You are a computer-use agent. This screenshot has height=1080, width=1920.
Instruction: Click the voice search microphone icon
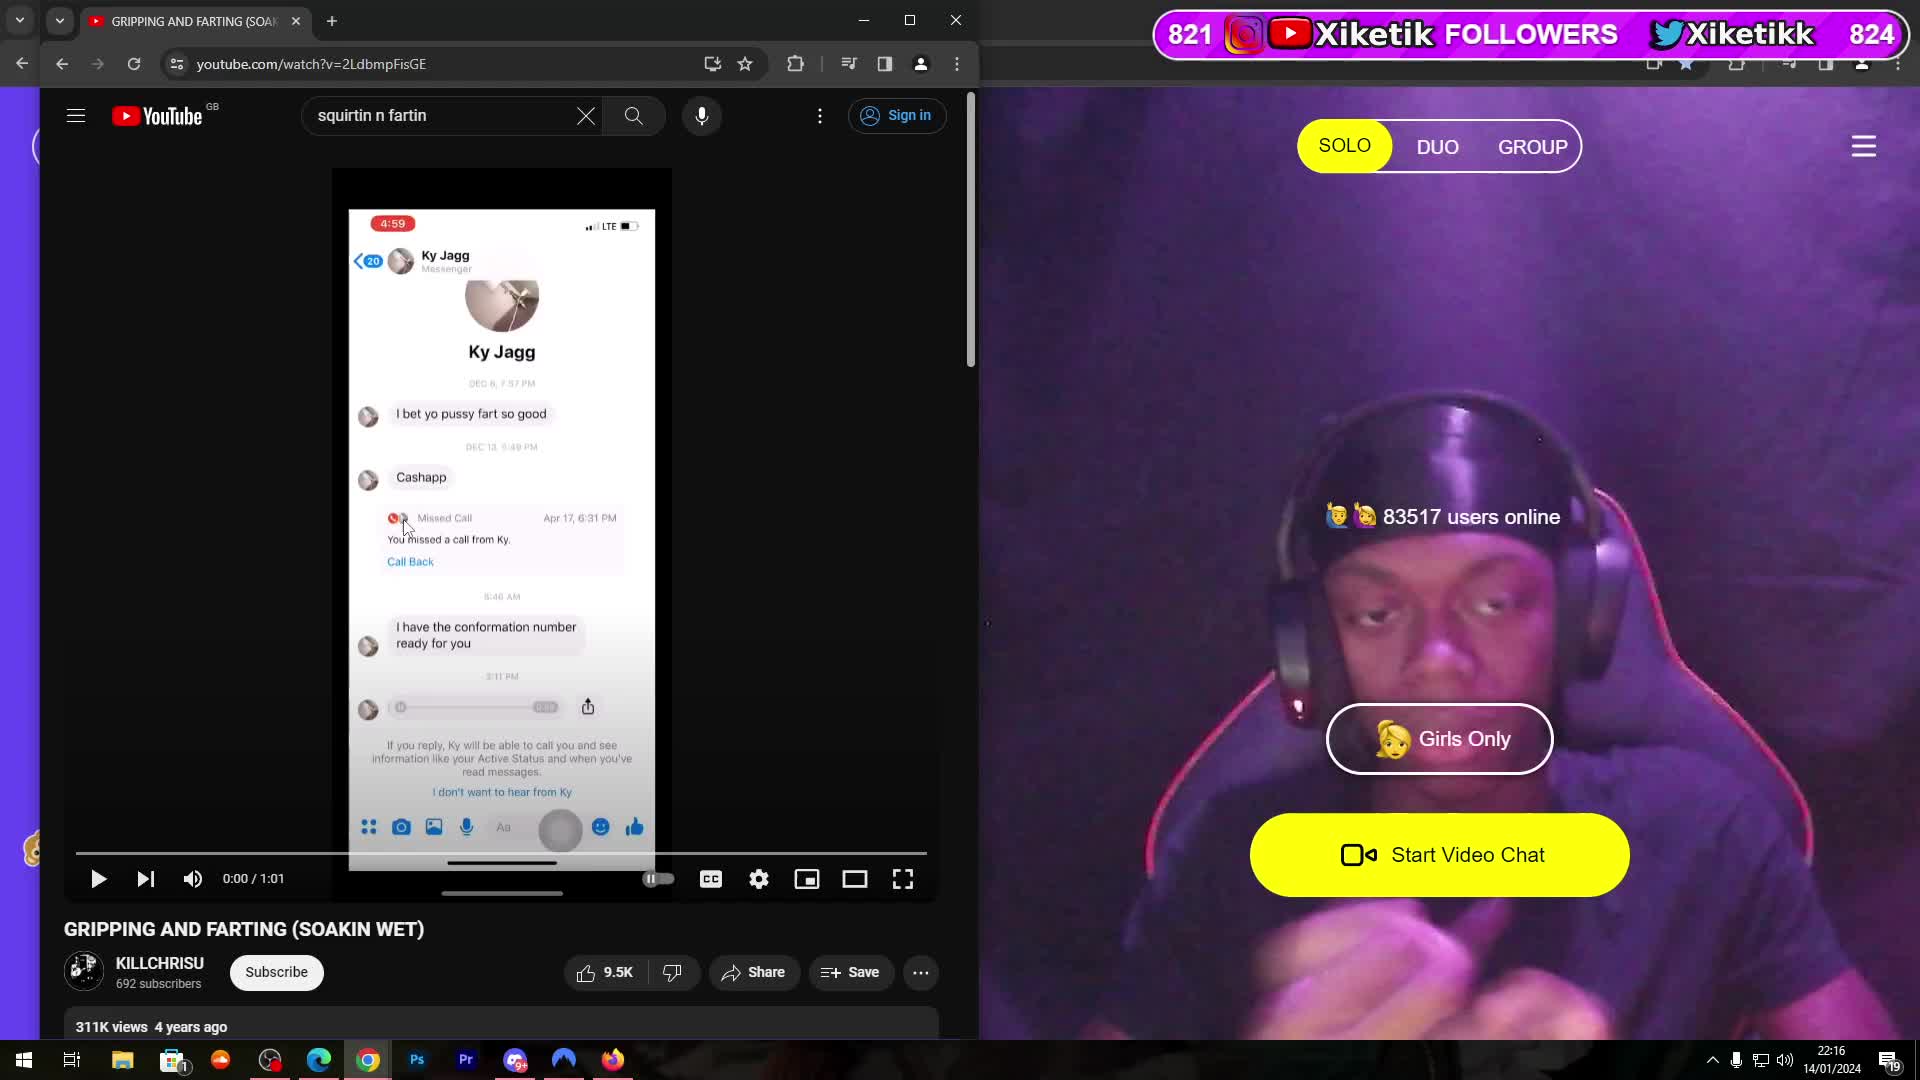[x=702, y=116]
